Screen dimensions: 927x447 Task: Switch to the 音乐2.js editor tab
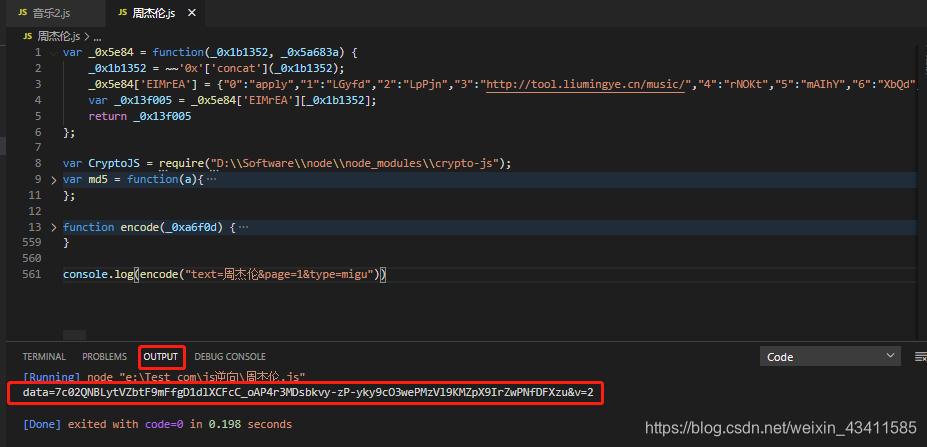click(52, 13)
